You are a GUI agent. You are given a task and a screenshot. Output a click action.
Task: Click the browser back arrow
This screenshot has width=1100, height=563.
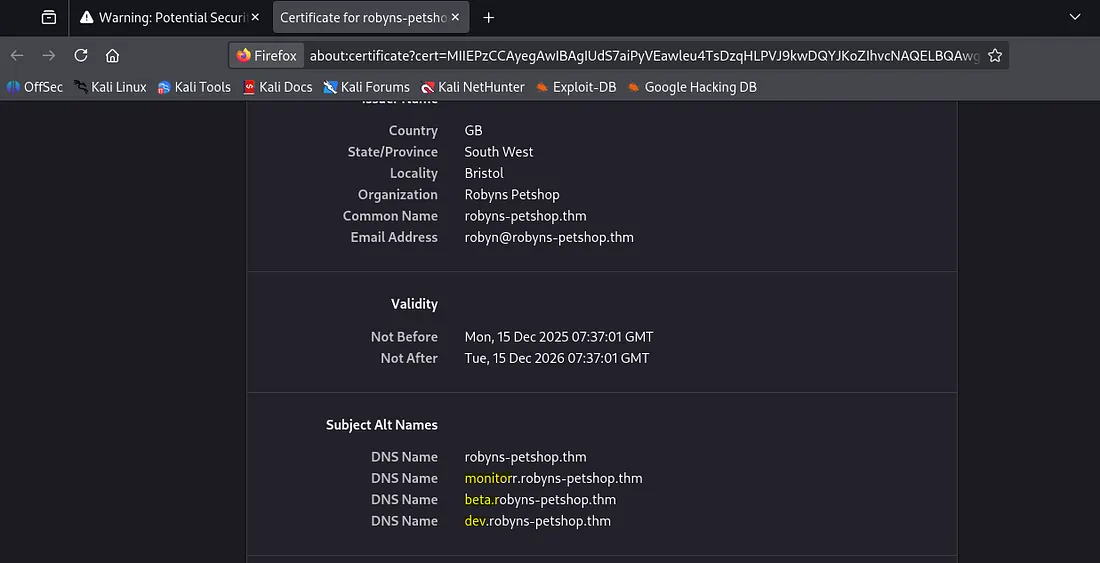pos(17,56)
